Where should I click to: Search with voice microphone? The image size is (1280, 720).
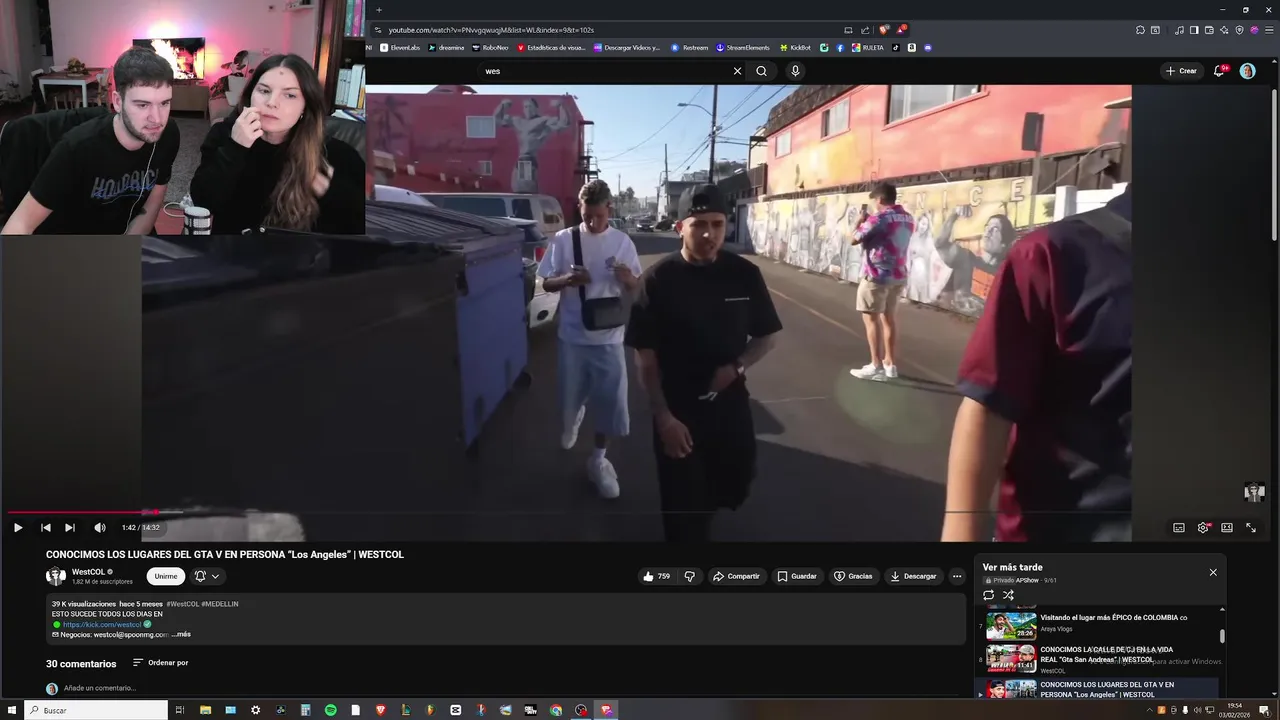[x=795, y=71]
